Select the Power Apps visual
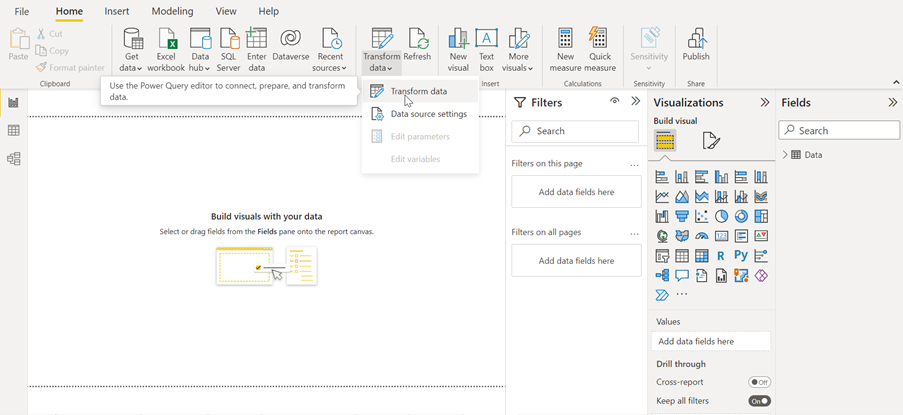This screenshot has height=415, width=903. pyautogui.click(x=761, y=275)
